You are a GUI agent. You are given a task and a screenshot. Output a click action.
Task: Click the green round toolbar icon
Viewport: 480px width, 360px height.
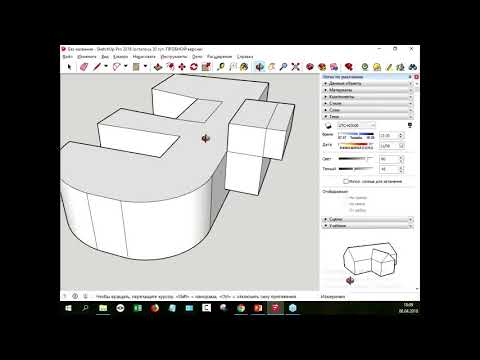coord(365,67)
